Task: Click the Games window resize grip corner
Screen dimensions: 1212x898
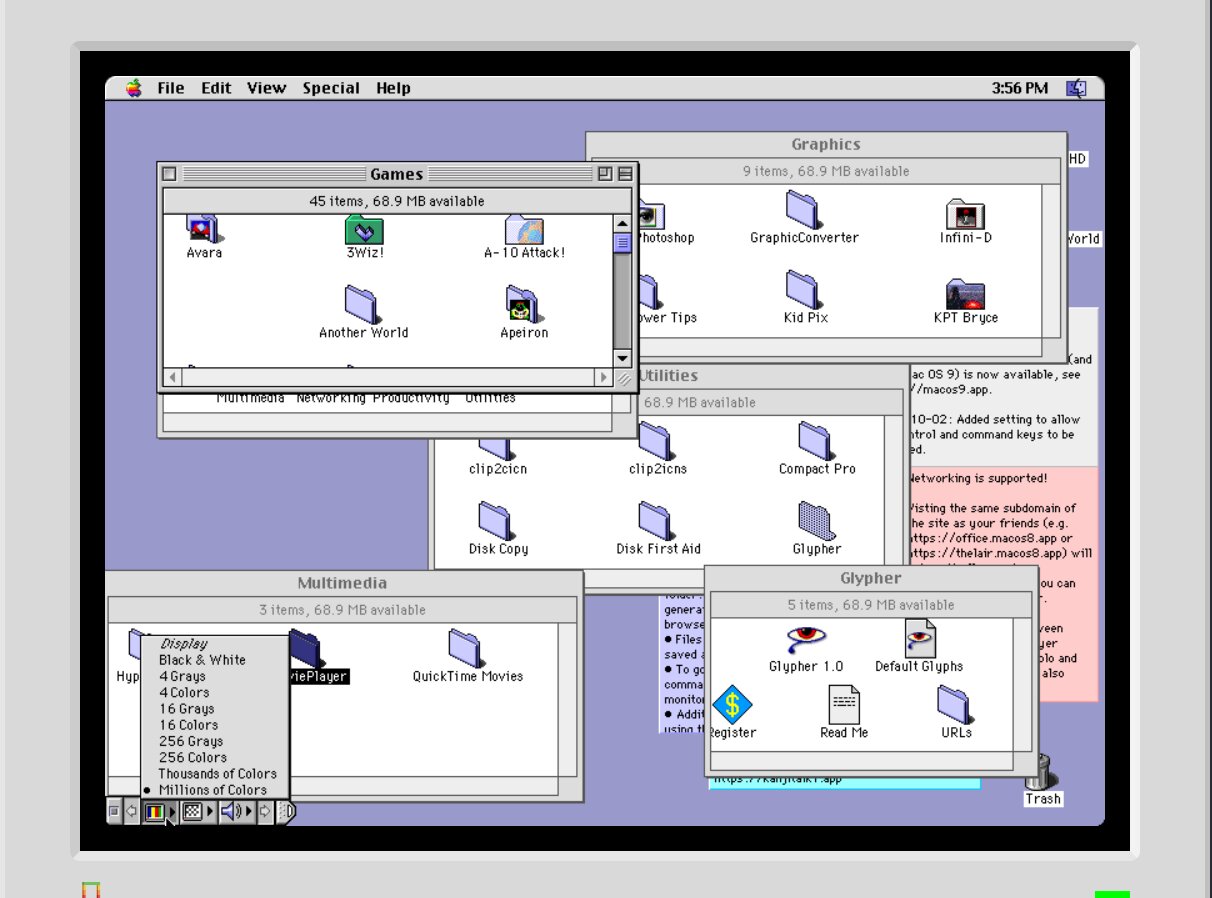Action: 623,378
